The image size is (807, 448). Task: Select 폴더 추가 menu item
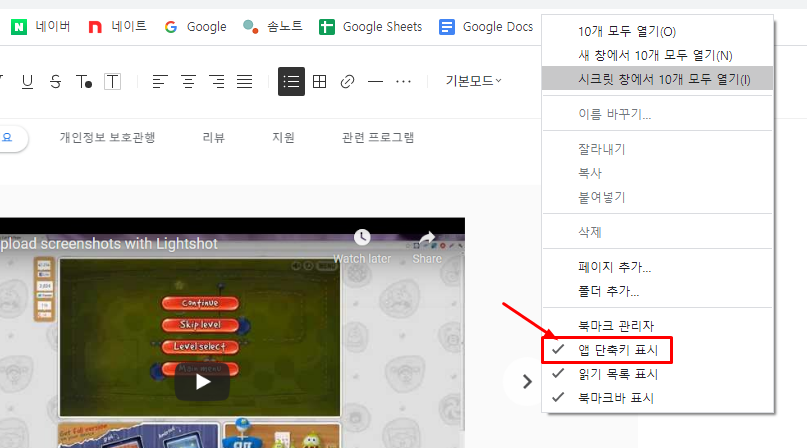pos(657,291)
